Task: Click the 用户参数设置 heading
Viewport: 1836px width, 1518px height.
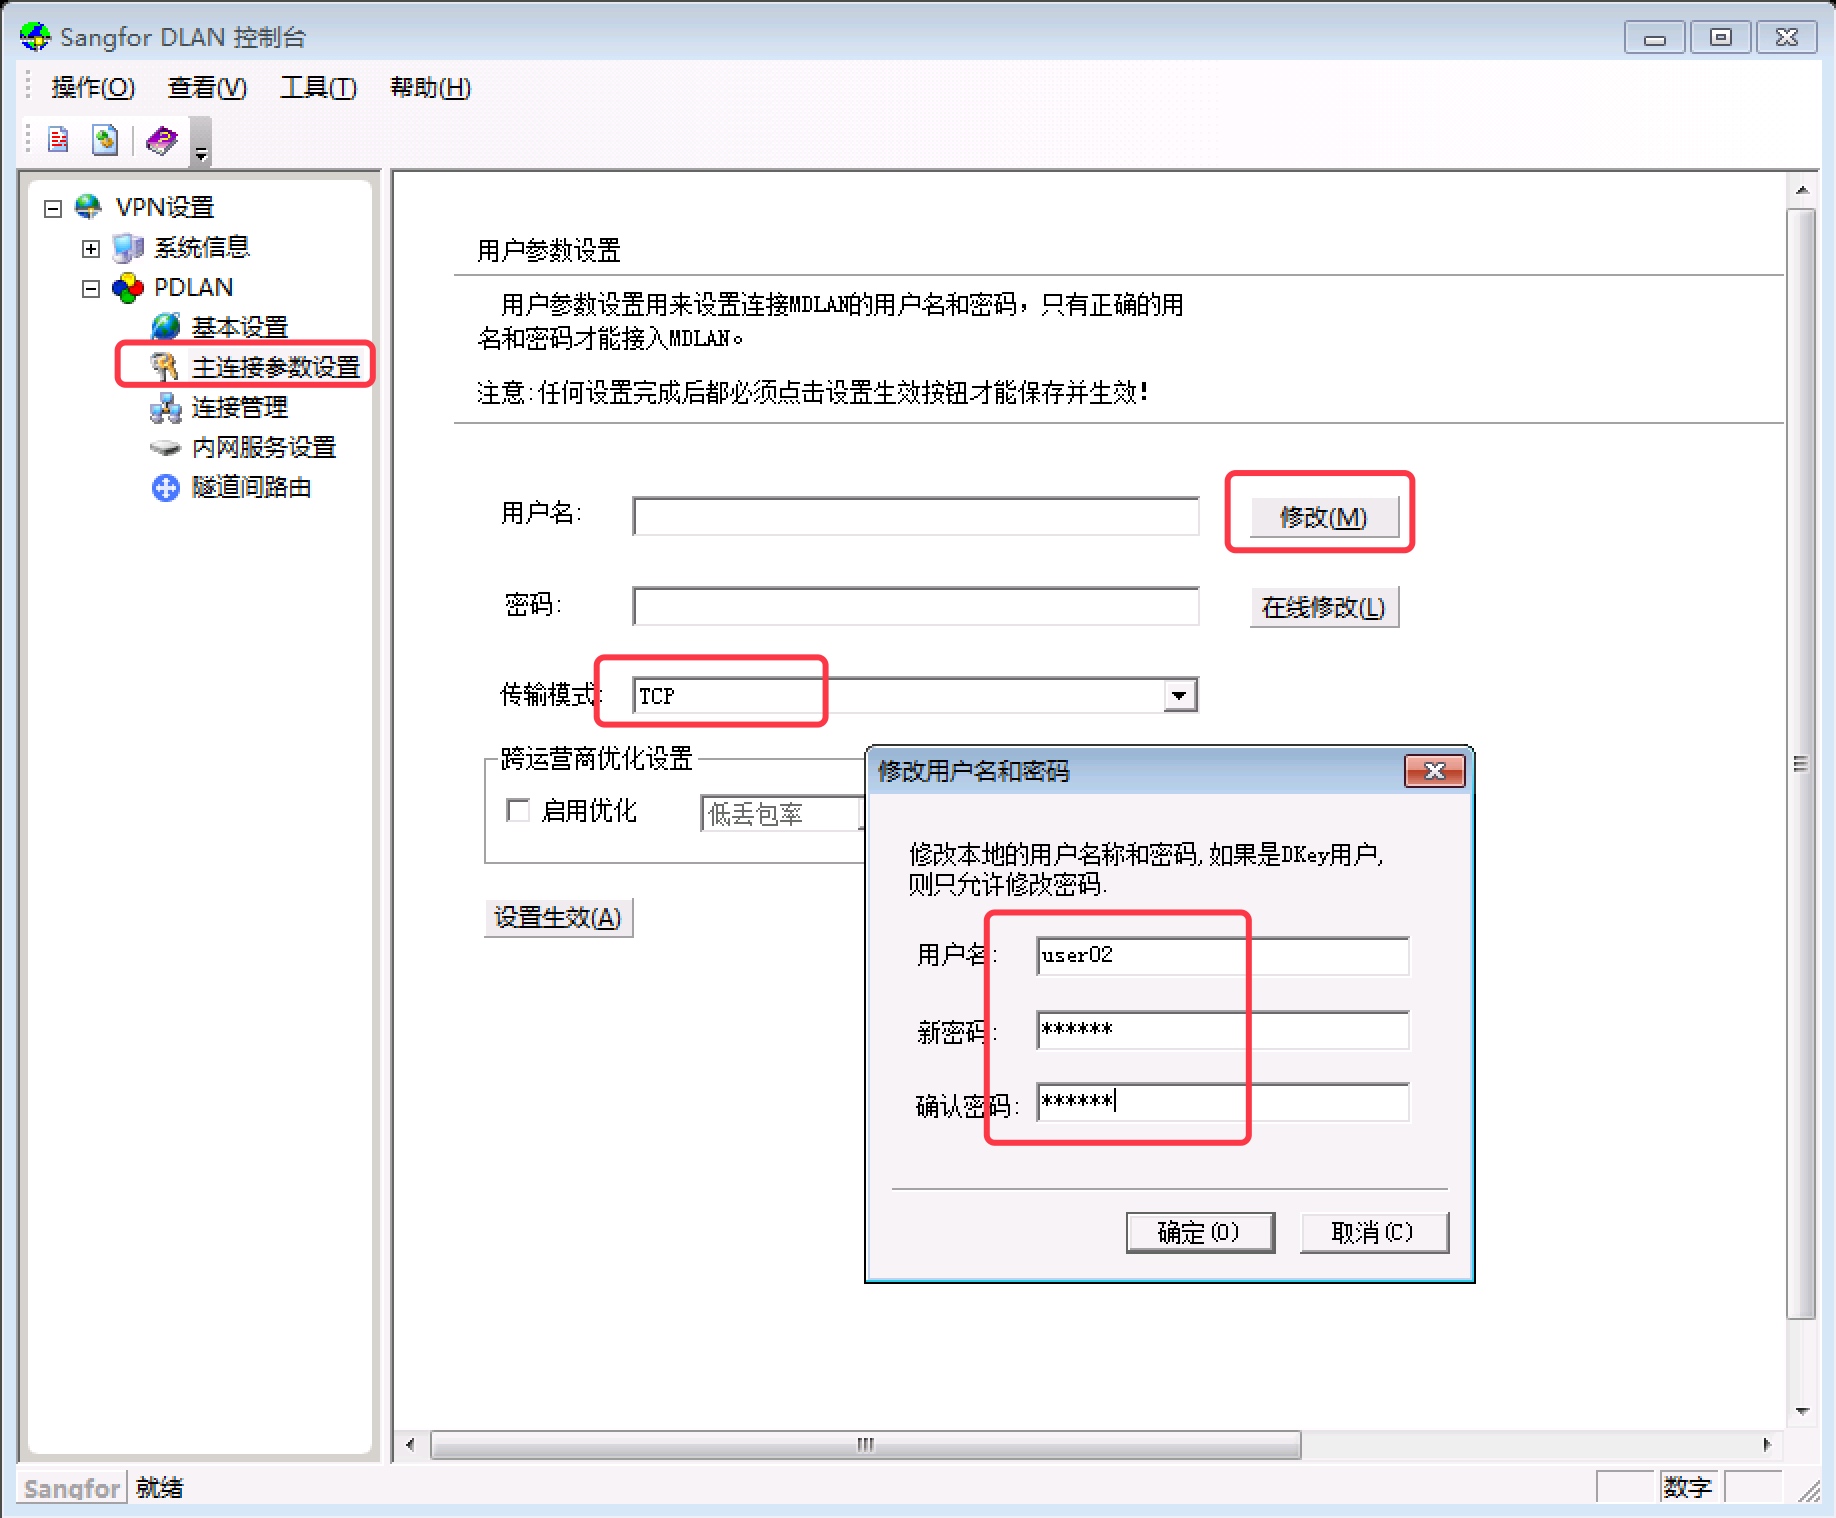Action: (549, 250)
